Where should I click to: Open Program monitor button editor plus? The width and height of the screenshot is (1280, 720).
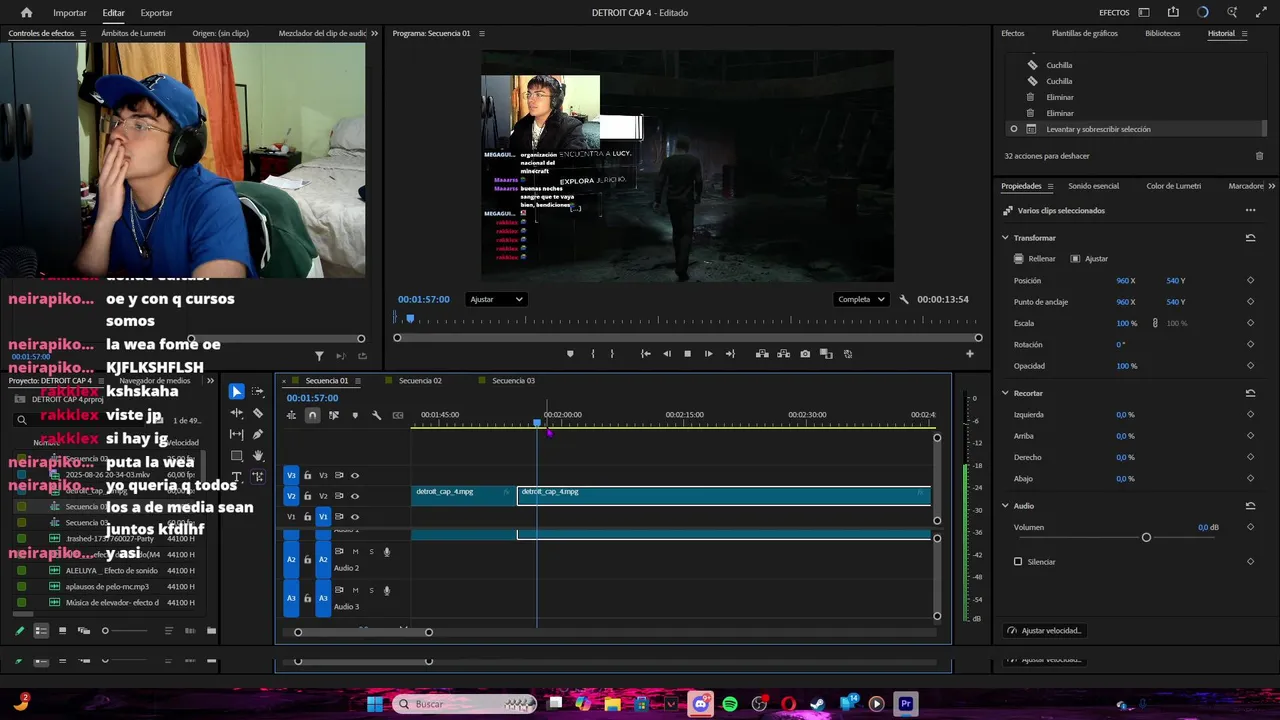[x=969, y=354]
